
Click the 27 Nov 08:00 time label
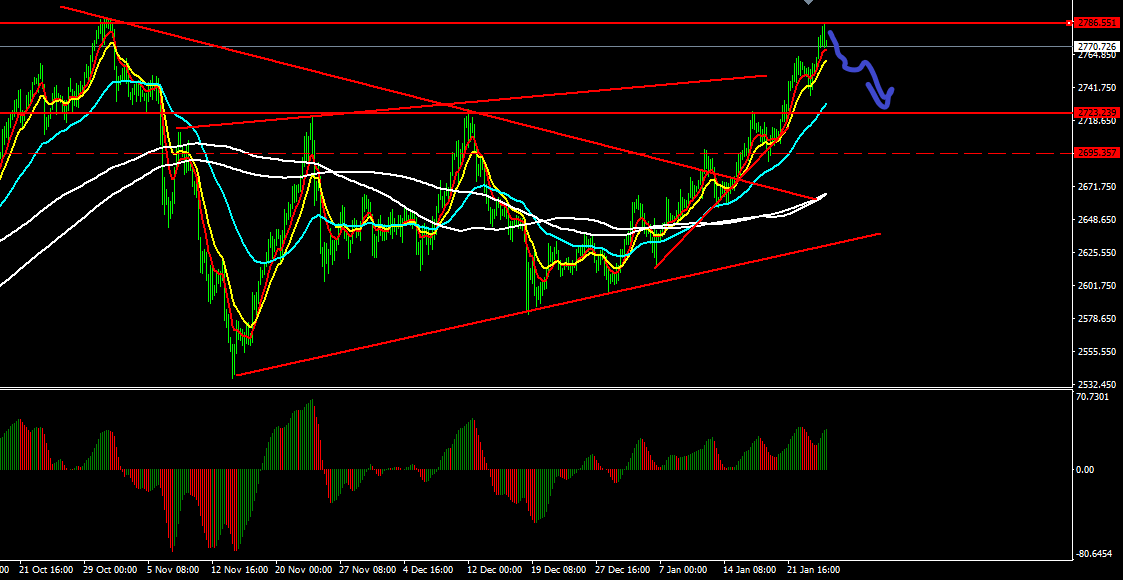367,570
